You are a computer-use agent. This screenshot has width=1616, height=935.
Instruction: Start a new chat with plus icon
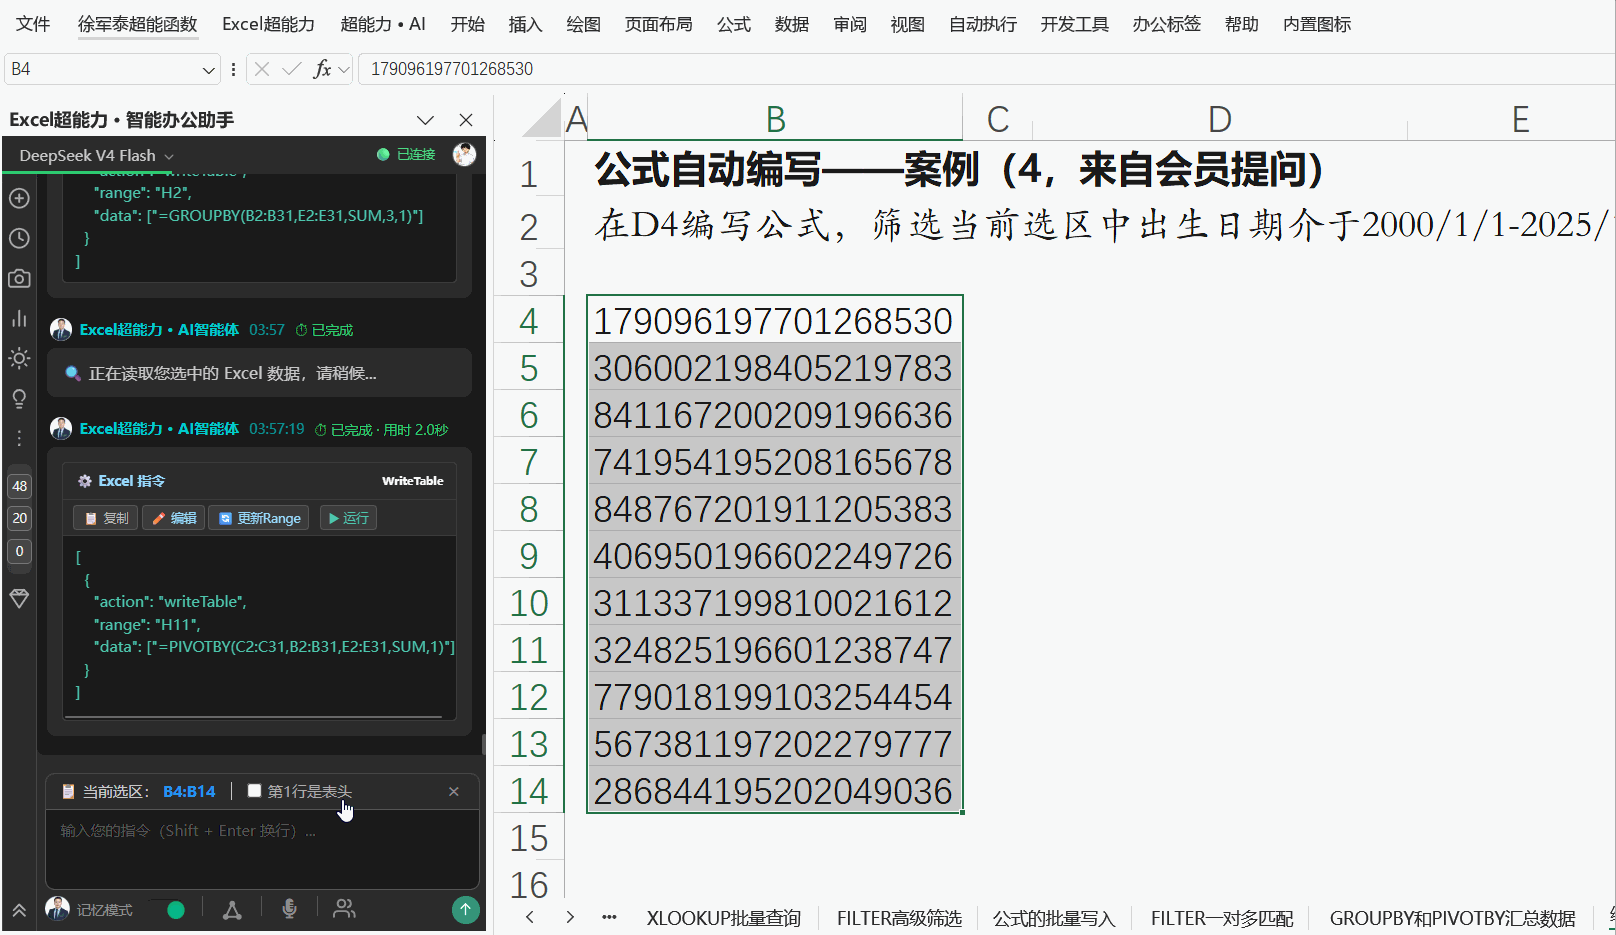(x=19, y=198)
